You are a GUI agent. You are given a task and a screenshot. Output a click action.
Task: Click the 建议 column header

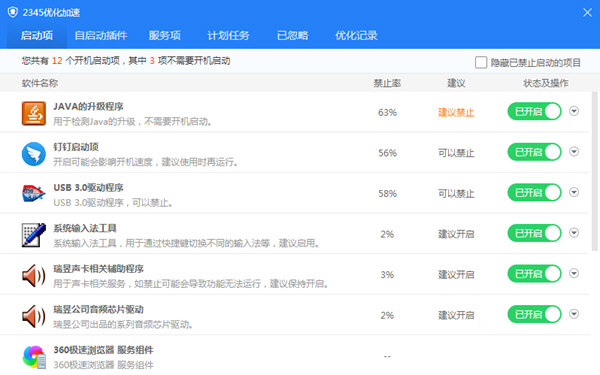[456, 83]
